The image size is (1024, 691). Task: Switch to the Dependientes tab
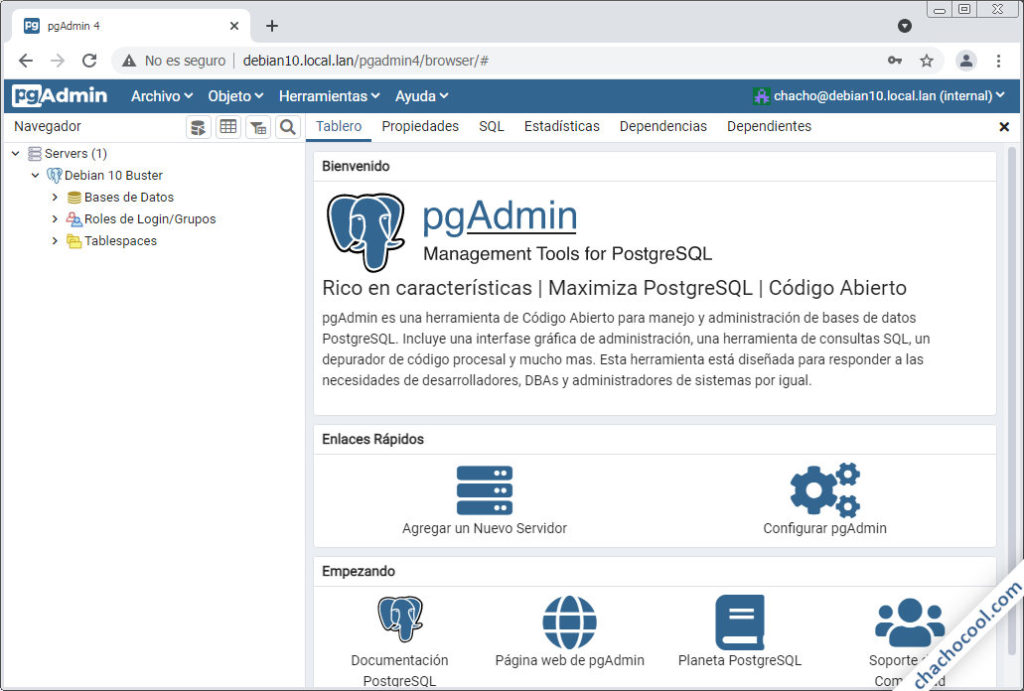click(x=769, y=126)
